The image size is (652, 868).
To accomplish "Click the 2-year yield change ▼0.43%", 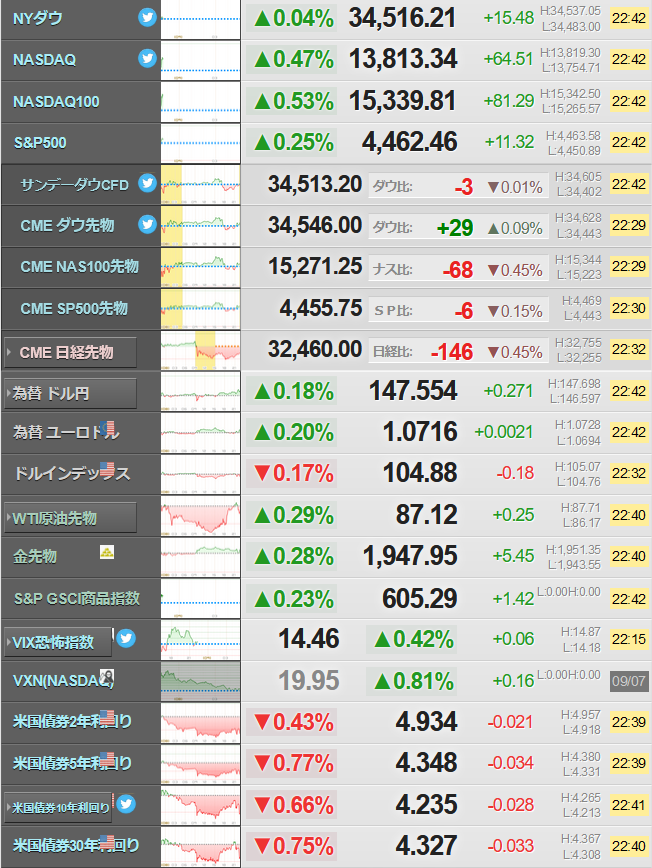I will (294, 722).
